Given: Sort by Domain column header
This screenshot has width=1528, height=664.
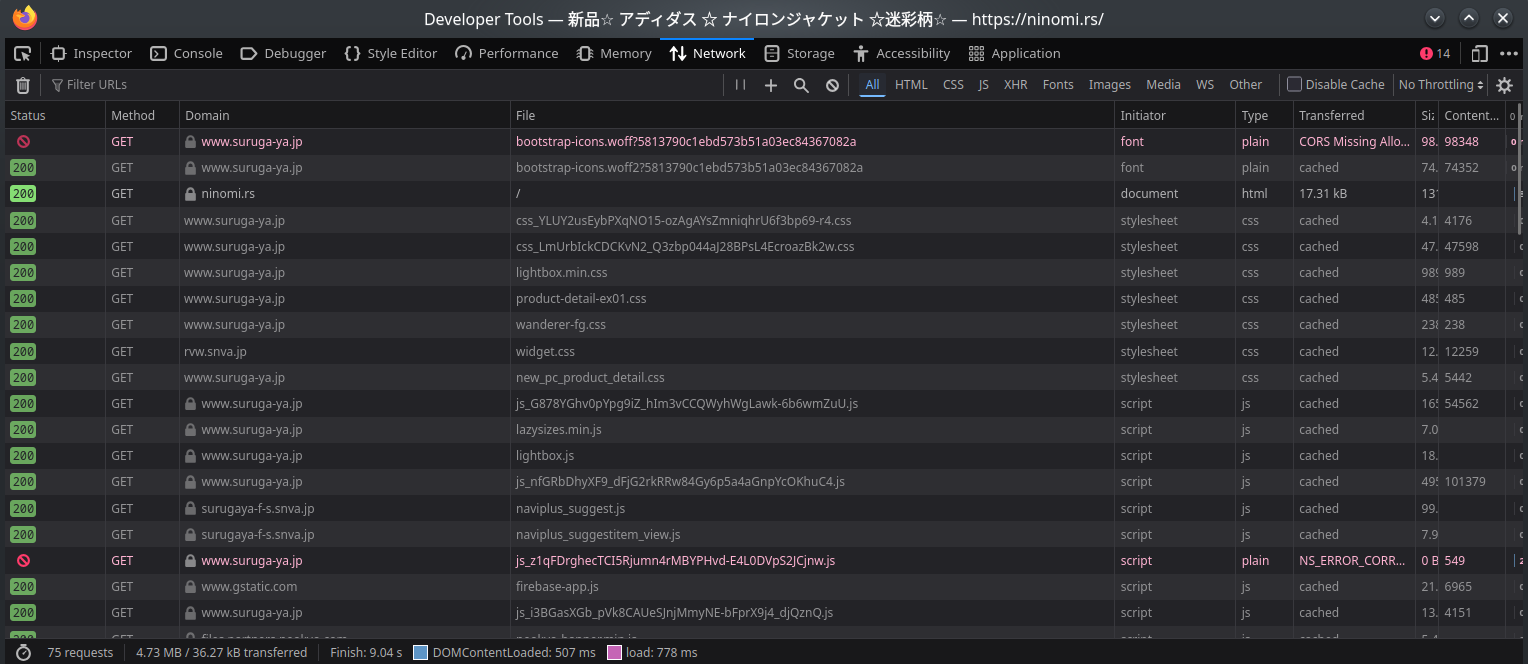Looking at the screenshot, I should coord(345,116).
